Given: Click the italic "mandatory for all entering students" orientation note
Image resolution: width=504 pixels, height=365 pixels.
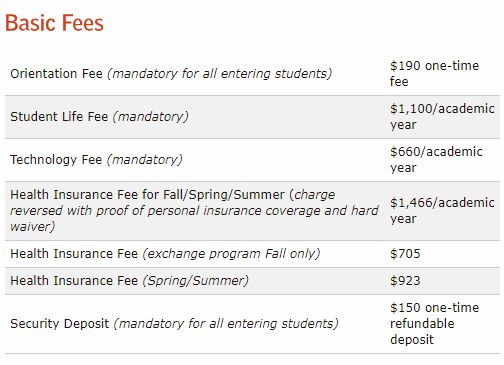Looking at the screenshot, I should 220,74.
